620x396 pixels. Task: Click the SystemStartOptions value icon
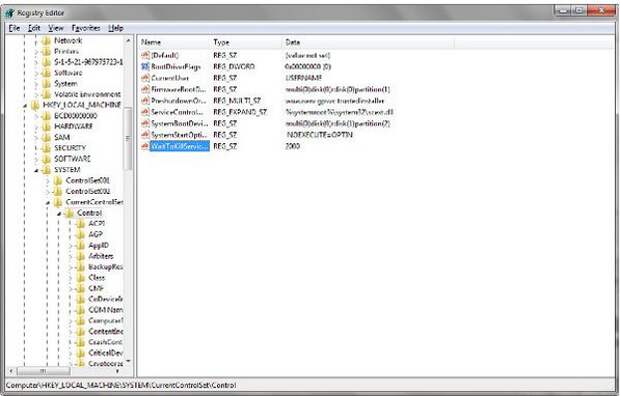145,135
